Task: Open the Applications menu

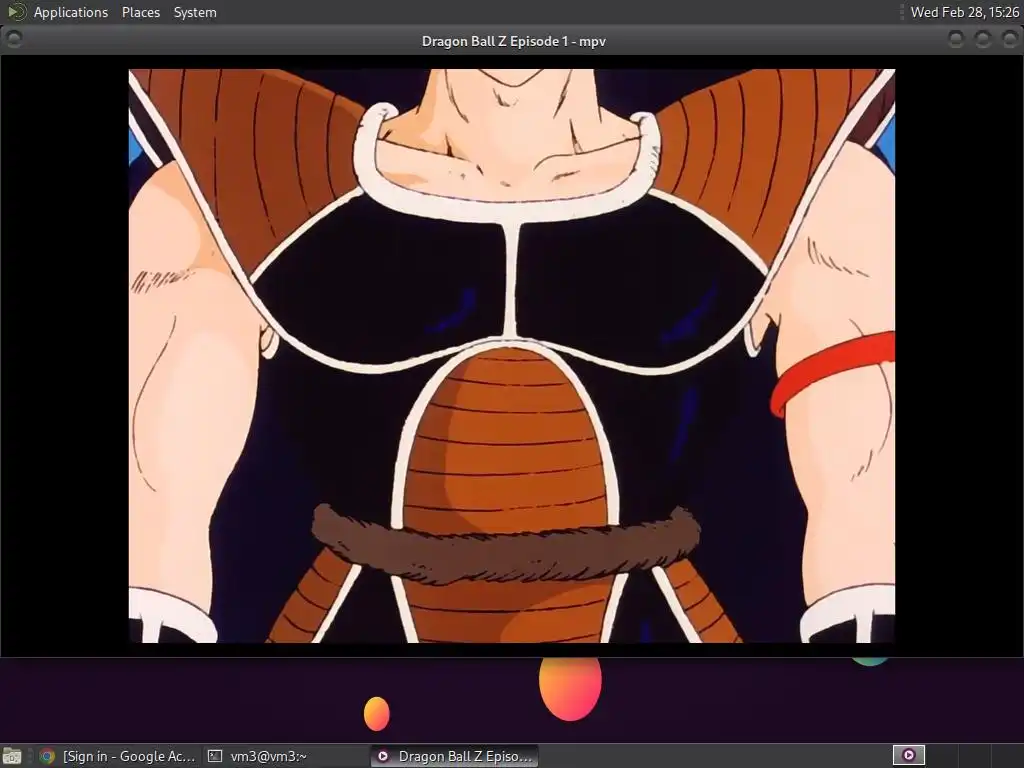Action: (x=71, y=12)
